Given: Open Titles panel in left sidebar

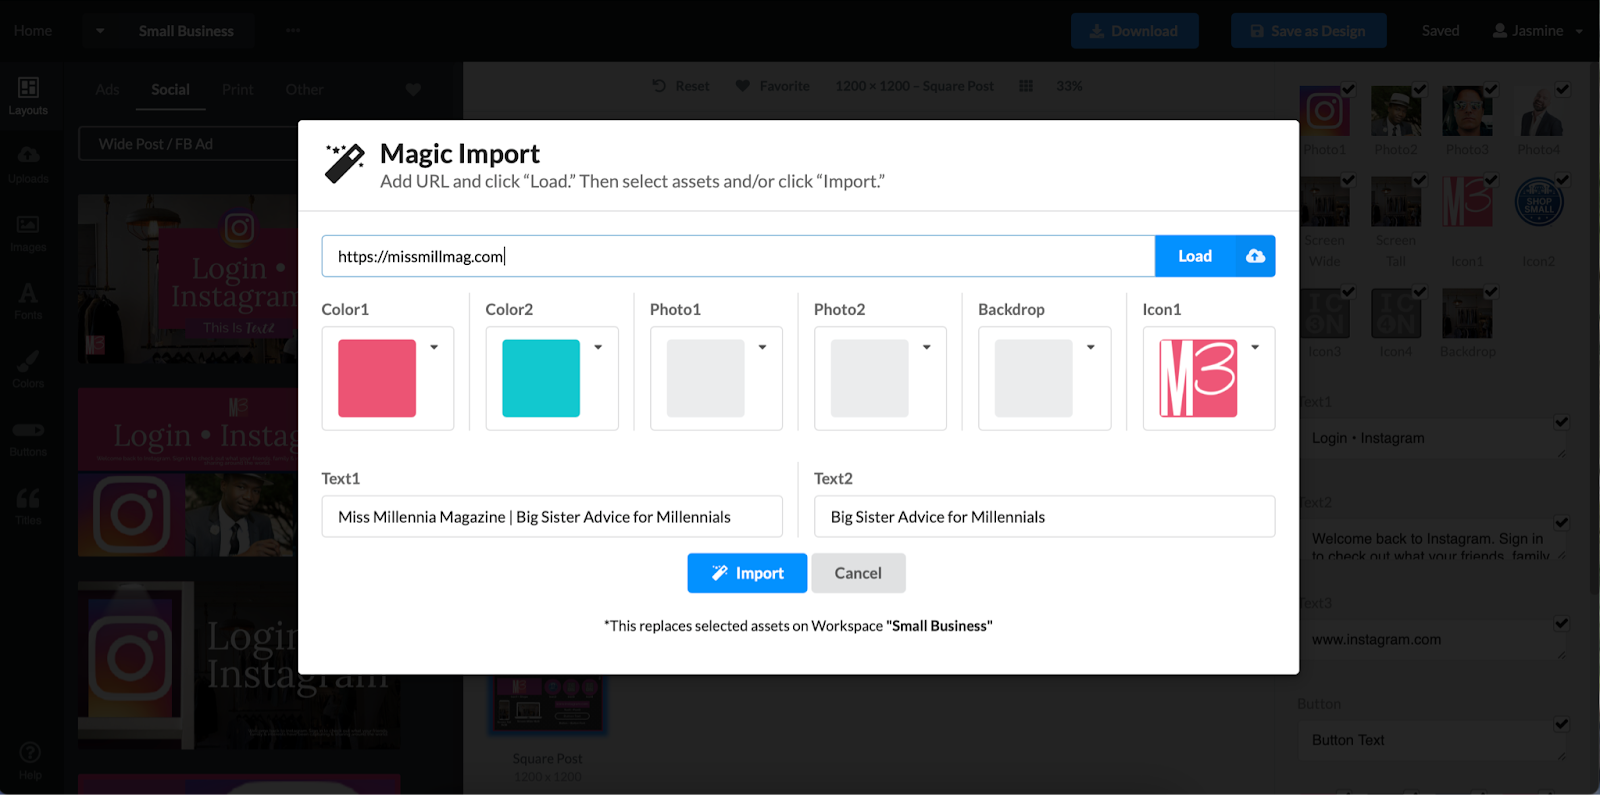Looking at the screenshot, I should (x=28, y=506).
